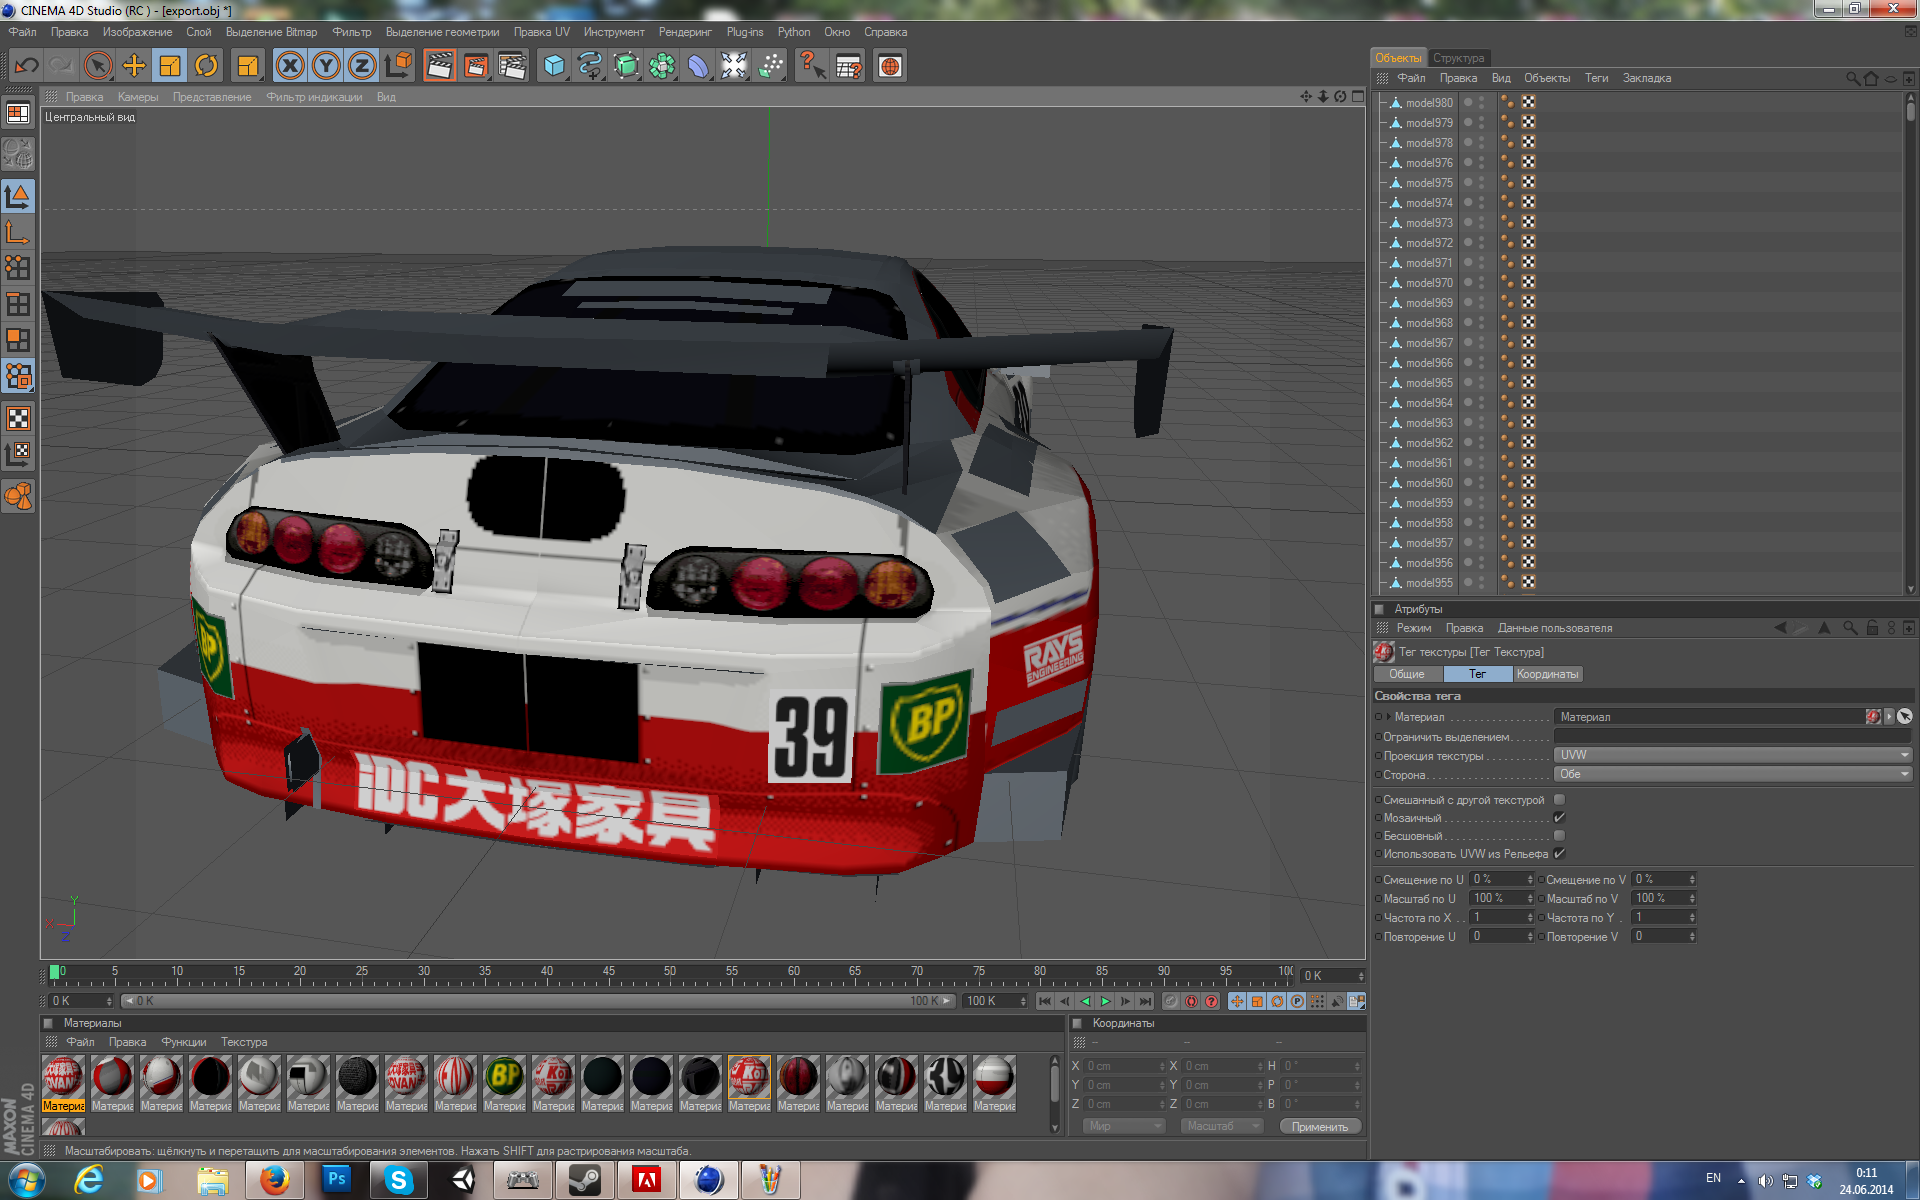This screenshot has width=1920, height=1200.
Task: Switch to the Структура tab
Action: point(1458,58)
